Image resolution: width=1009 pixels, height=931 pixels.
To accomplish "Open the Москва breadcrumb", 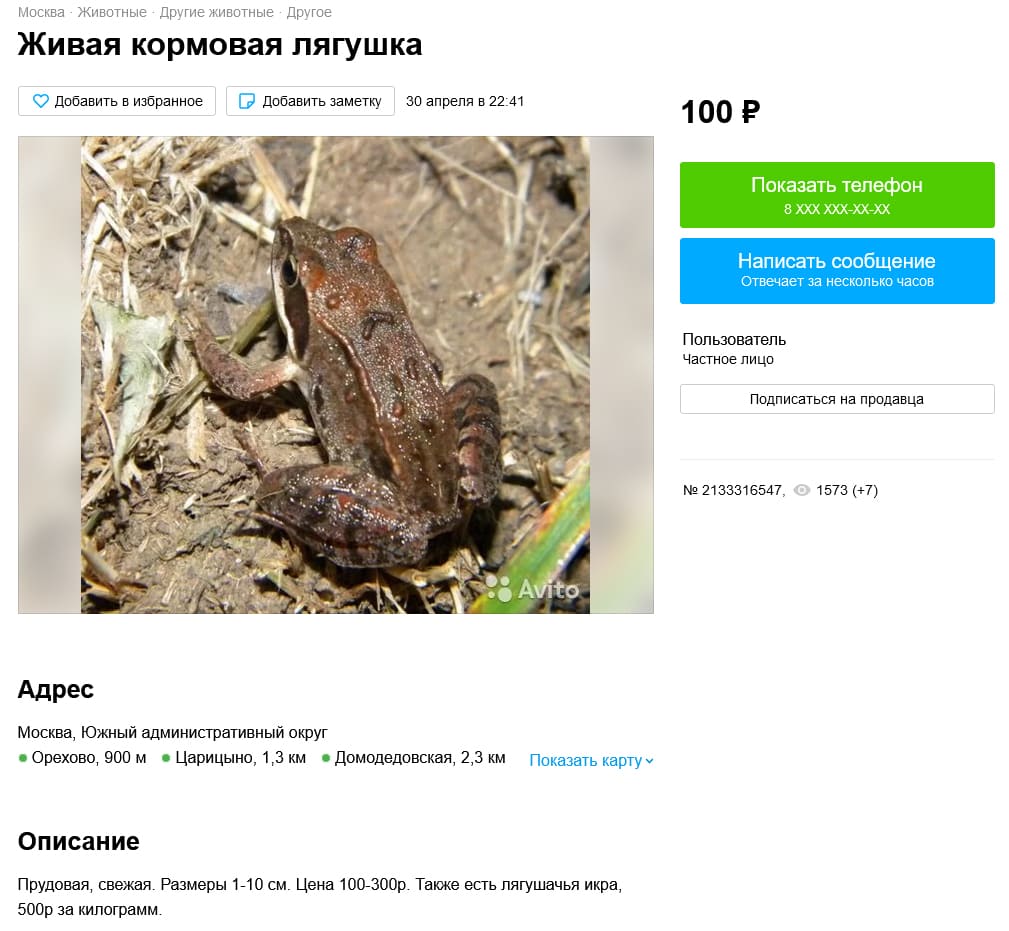I will click(x=41, y=12).
